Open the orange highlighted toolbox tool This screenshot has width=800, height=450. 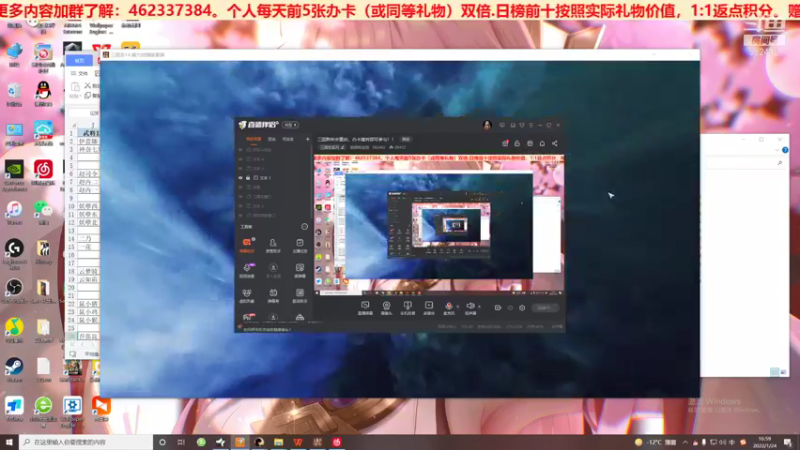pos(247,245)
